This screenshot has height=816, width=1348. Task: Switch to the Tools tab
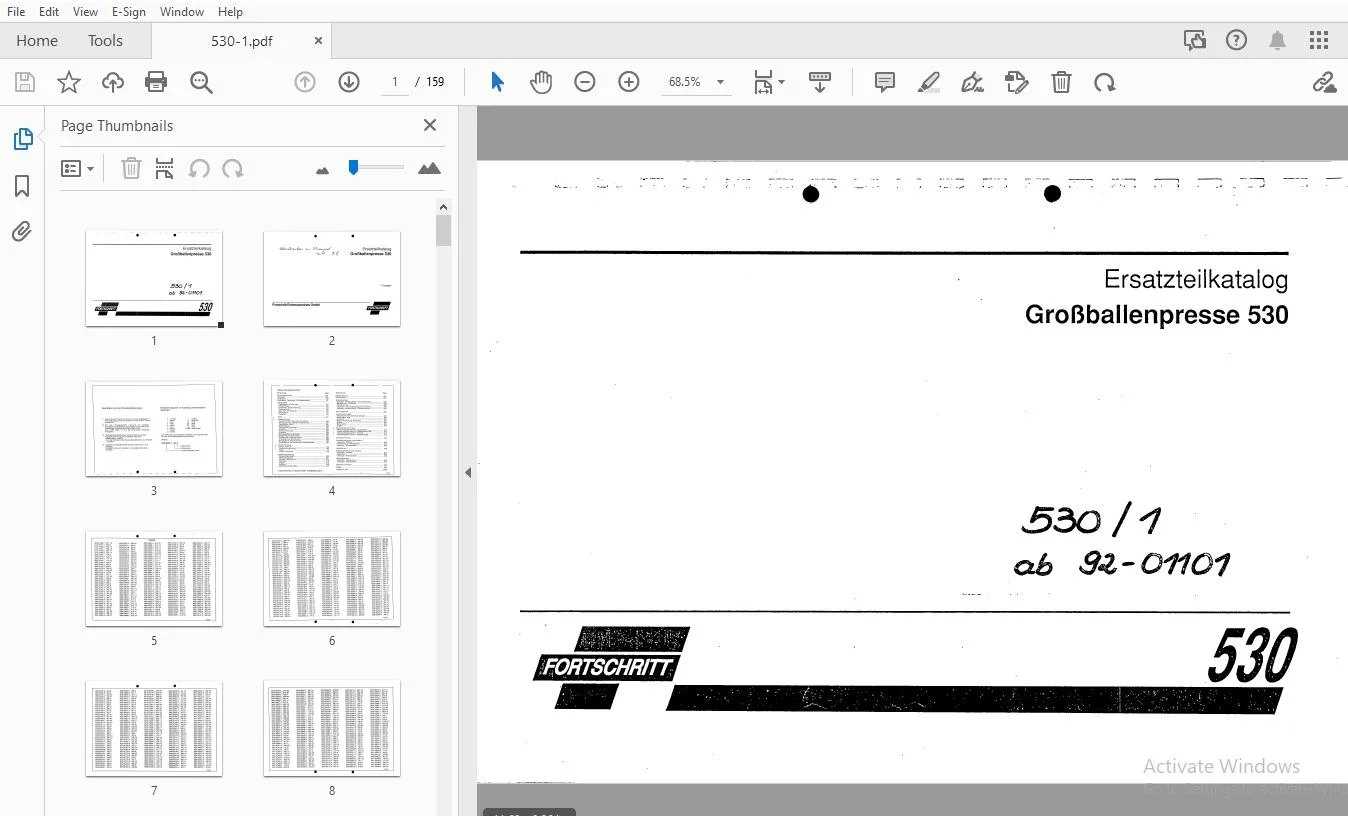point(105,41)
